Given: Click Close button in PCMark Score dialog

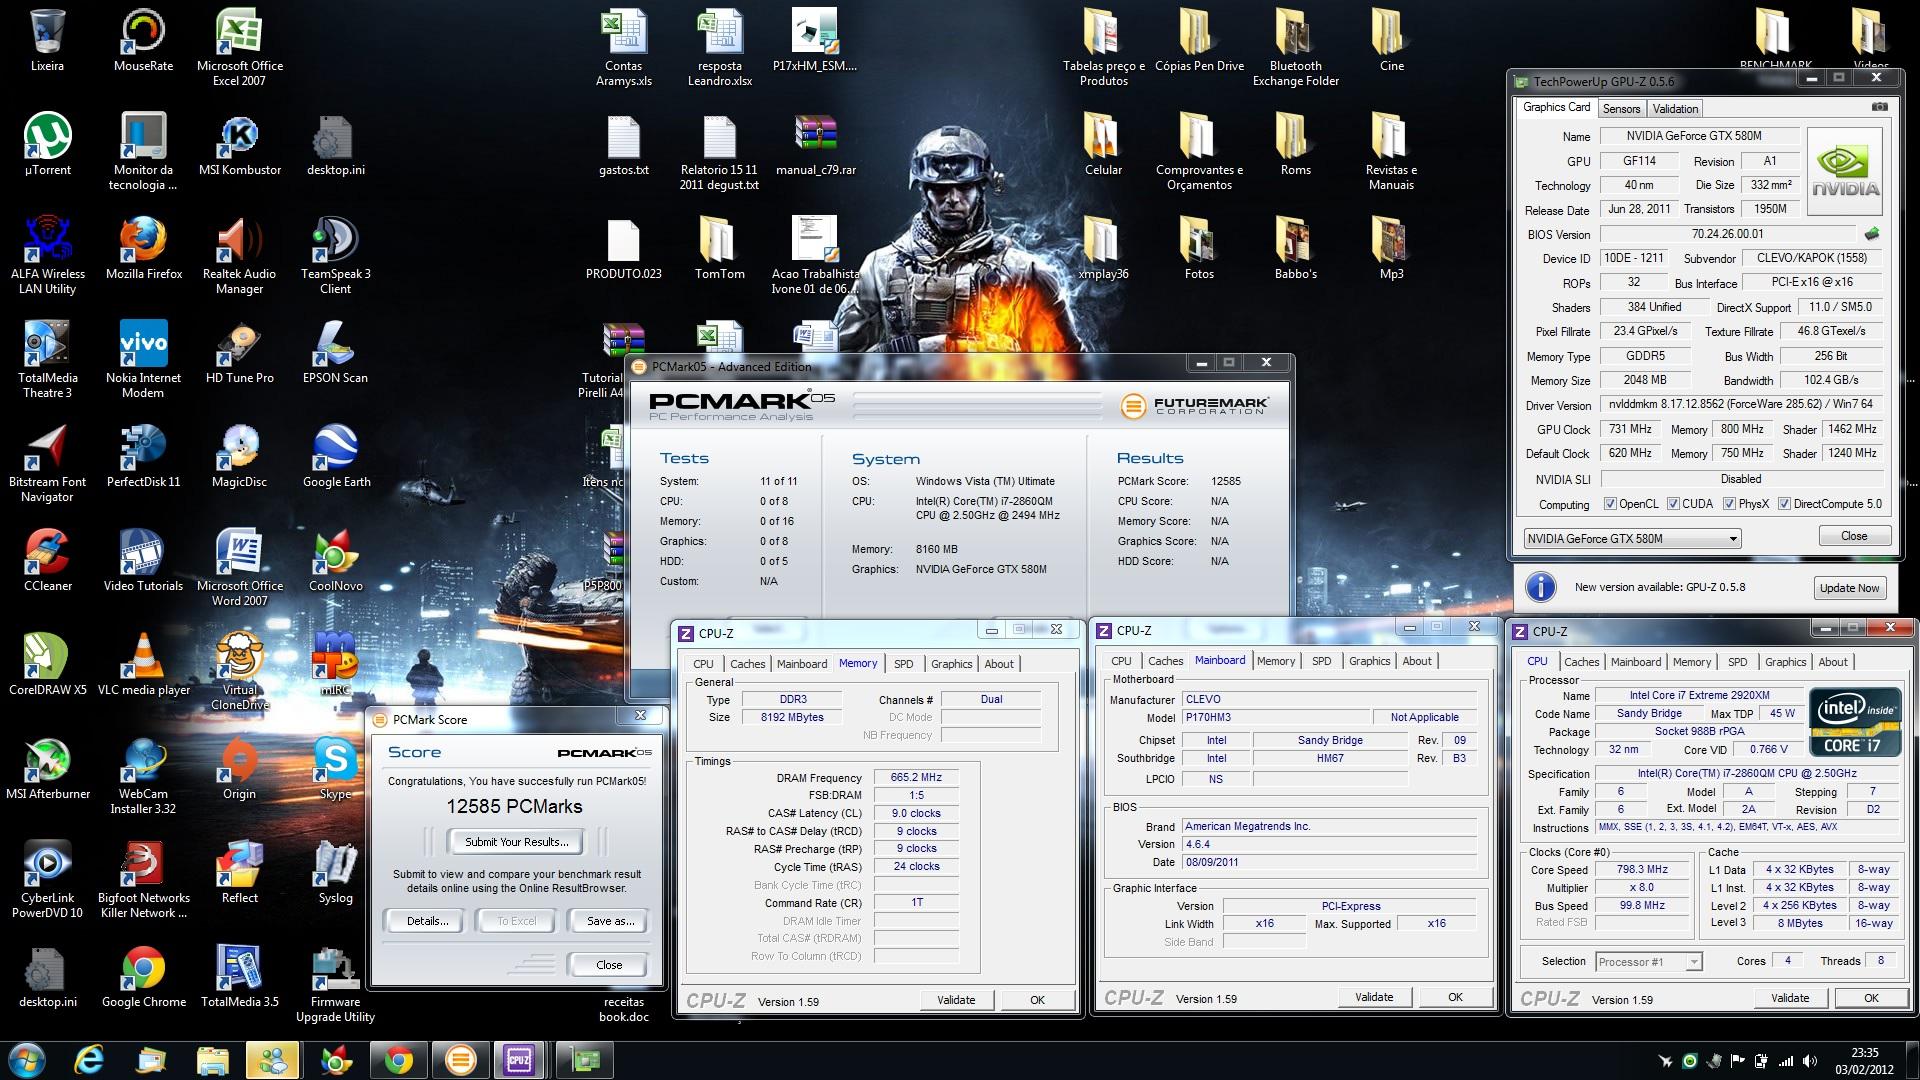Looking at the screenshot, I should tap(609, 965).
